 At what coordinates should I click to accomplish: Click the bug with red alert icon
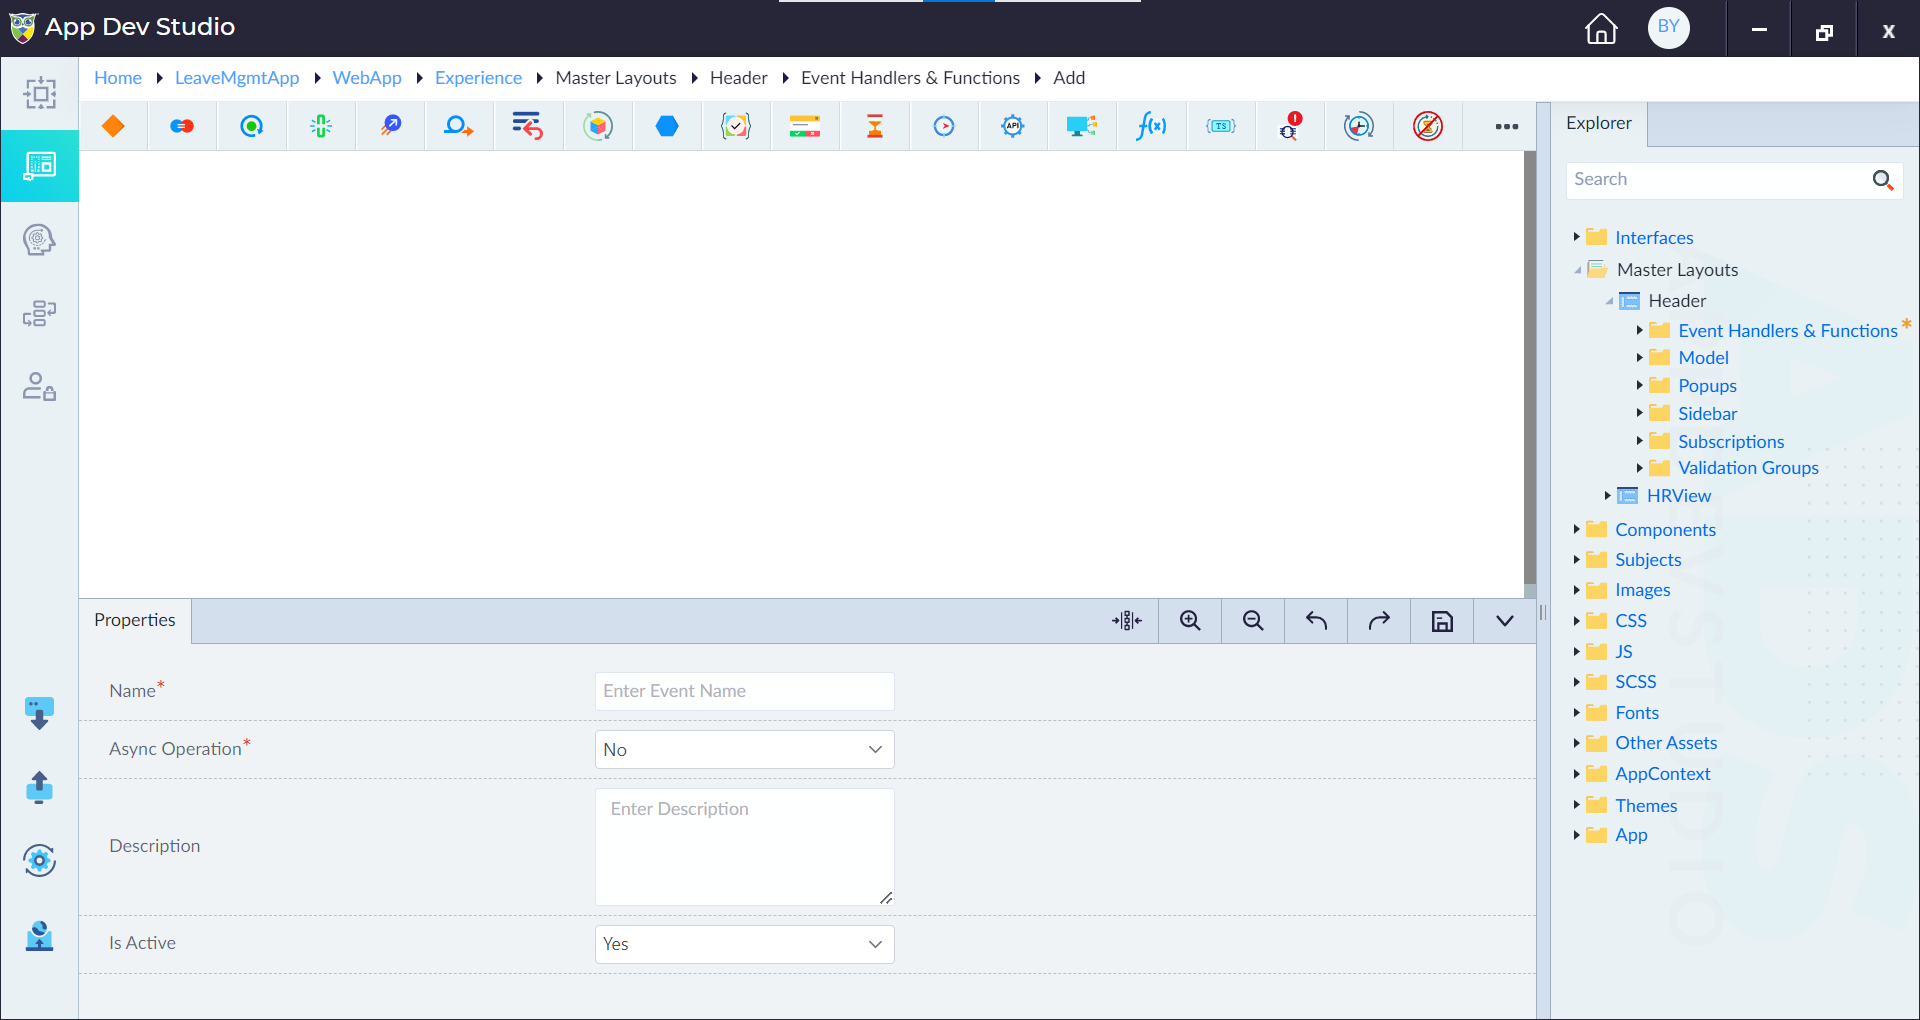pos(1290,126)
